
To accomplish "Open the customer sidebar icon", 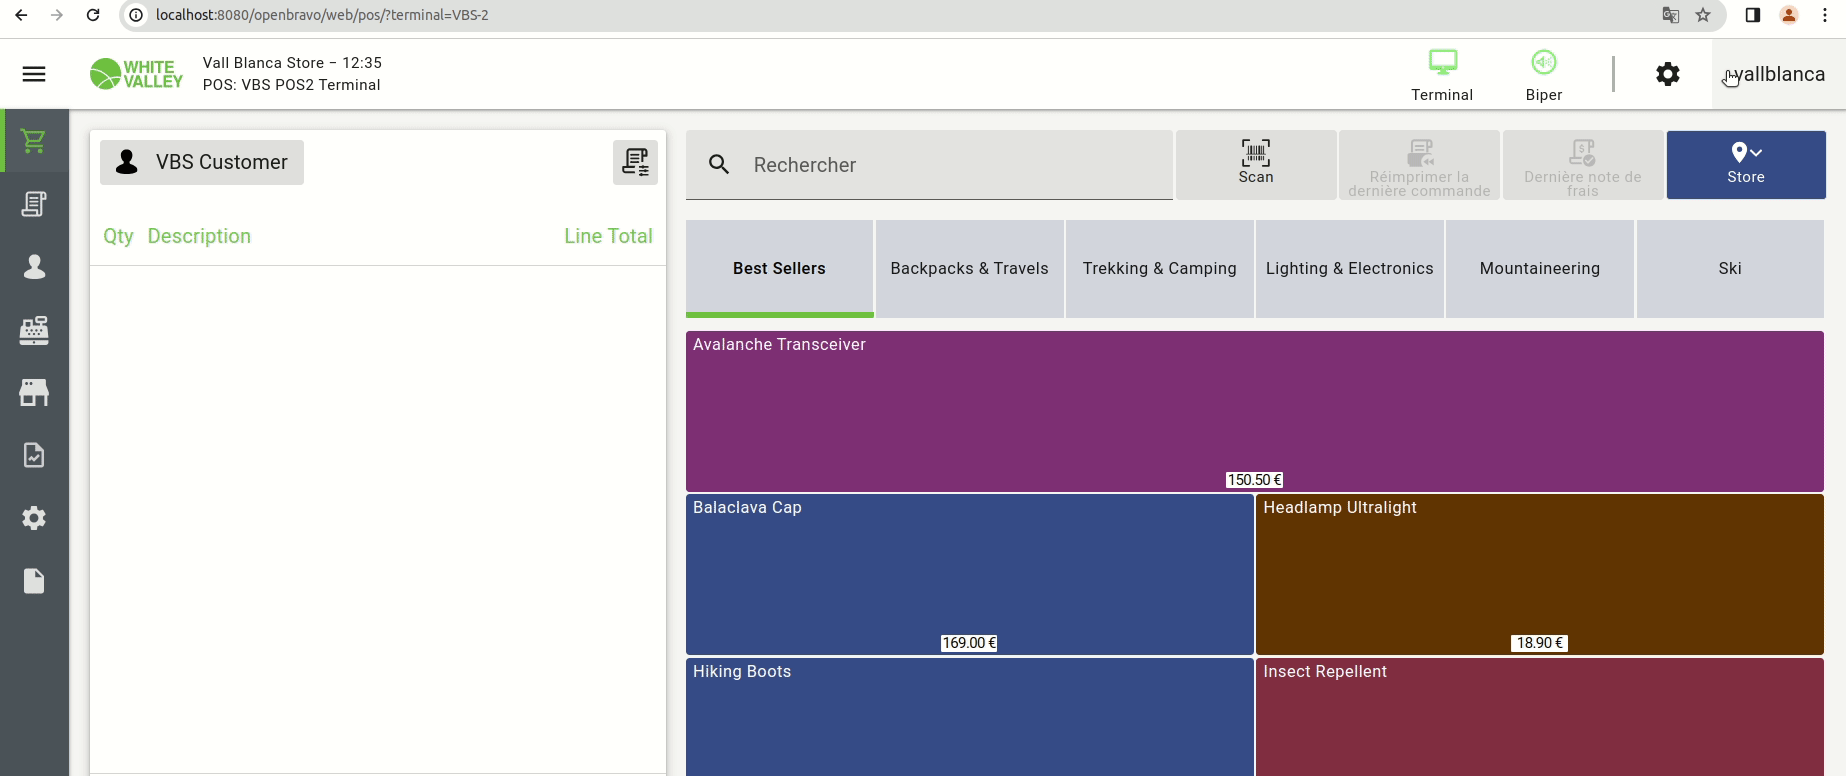I will pyautogui.click(x=34, y=267).
